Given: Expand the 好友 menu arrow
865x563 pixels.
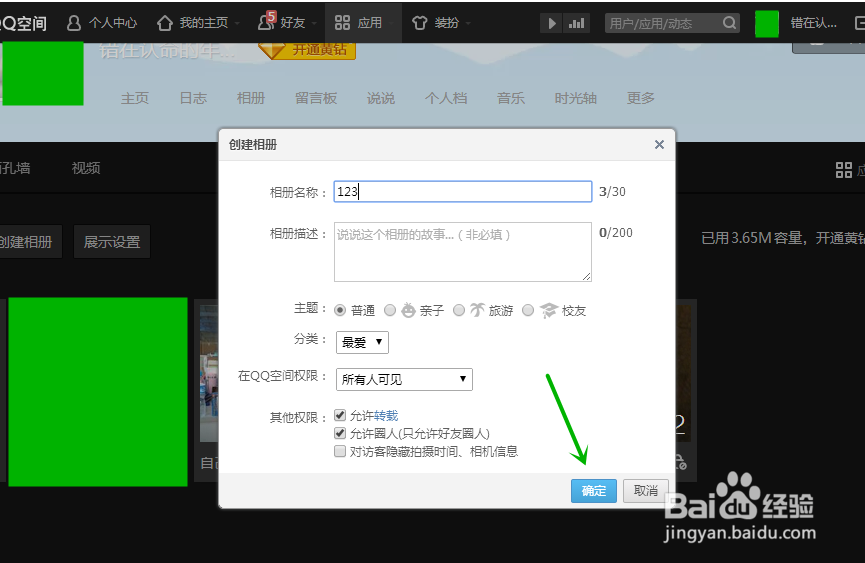Looking at the screenshot, I should point(314,24).
